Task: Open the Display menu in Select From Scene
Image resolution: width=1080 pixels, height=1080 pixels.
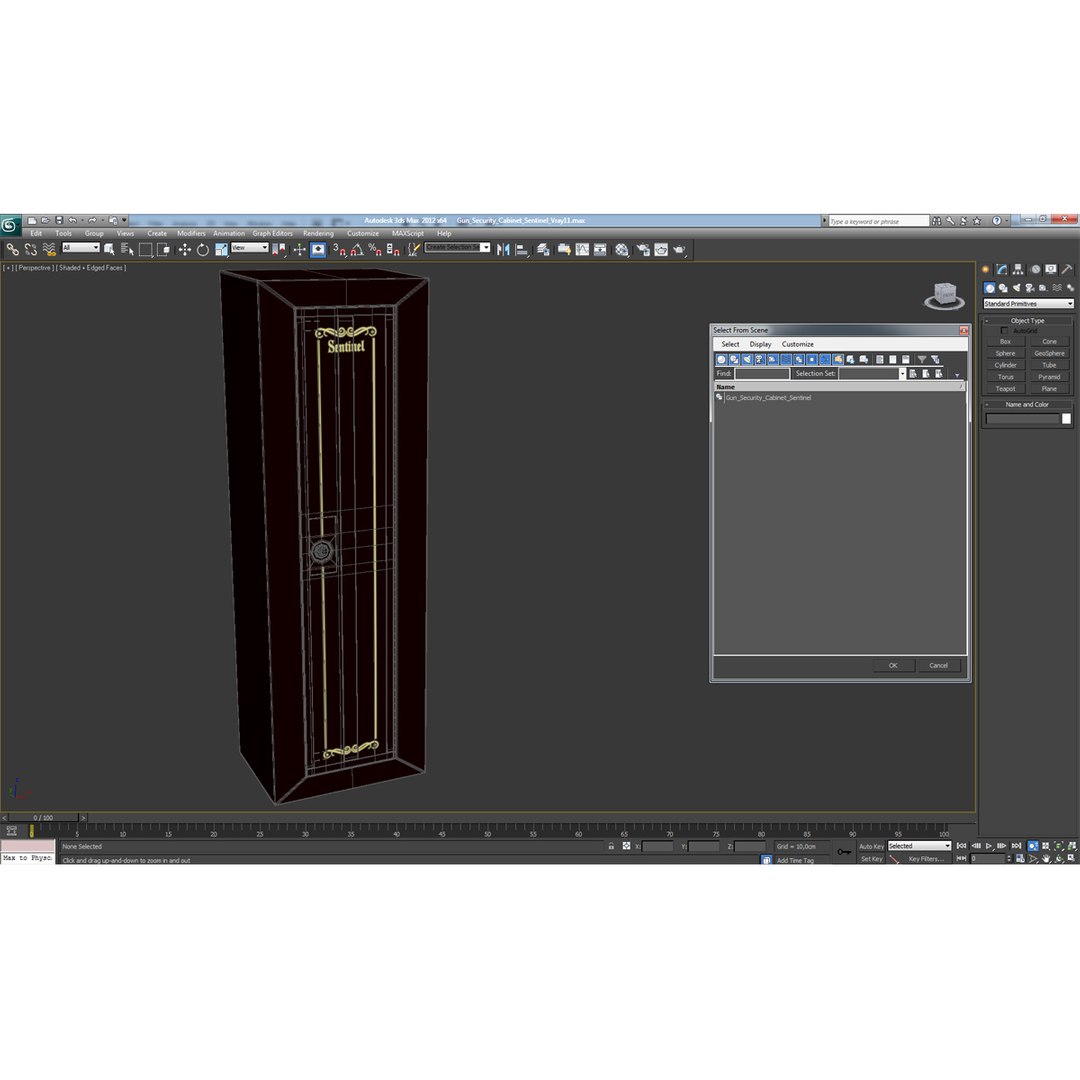Action: click(x=760, y=344)
